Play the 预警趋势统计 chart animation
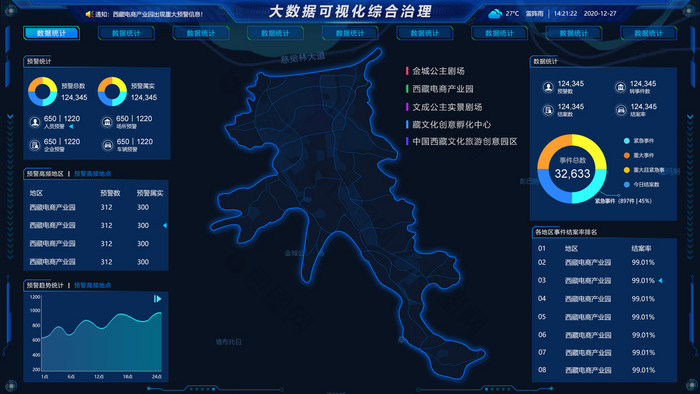700x394 pixels. pyautogui.click(x=157, y=299)
